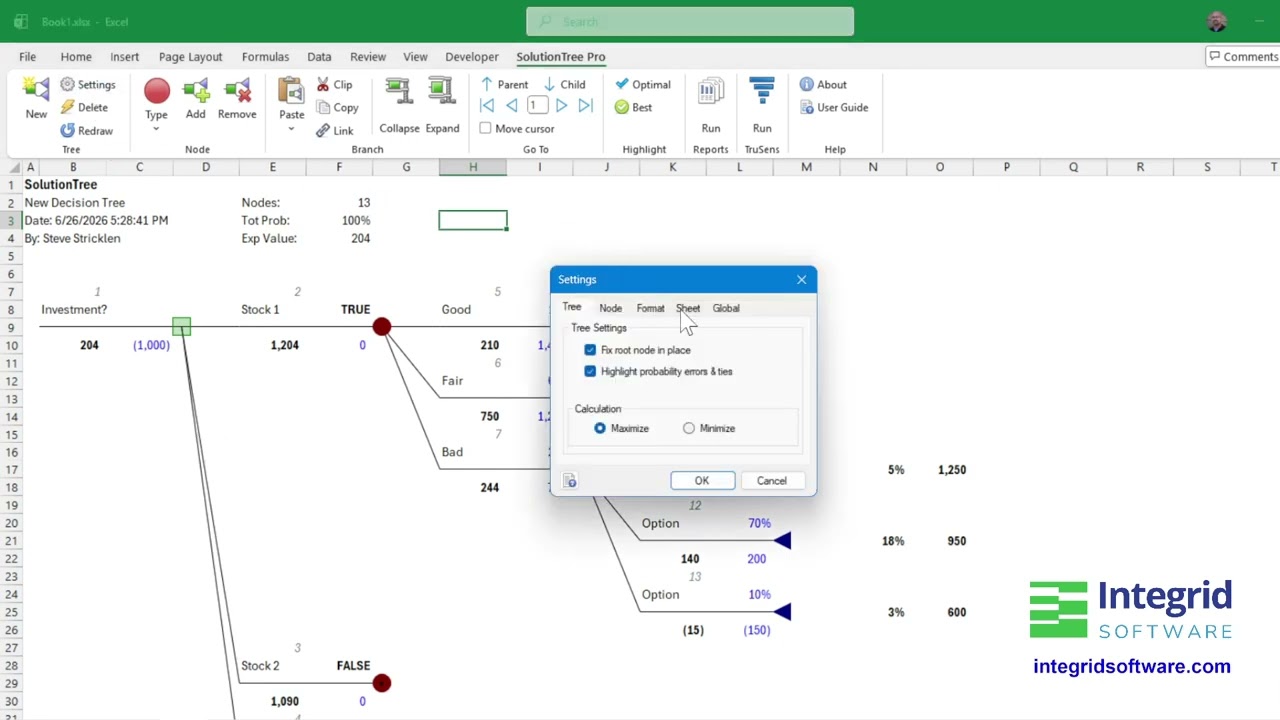
Task: Select the 10% Option end node triangle
Action: click(x=782, y=612)
